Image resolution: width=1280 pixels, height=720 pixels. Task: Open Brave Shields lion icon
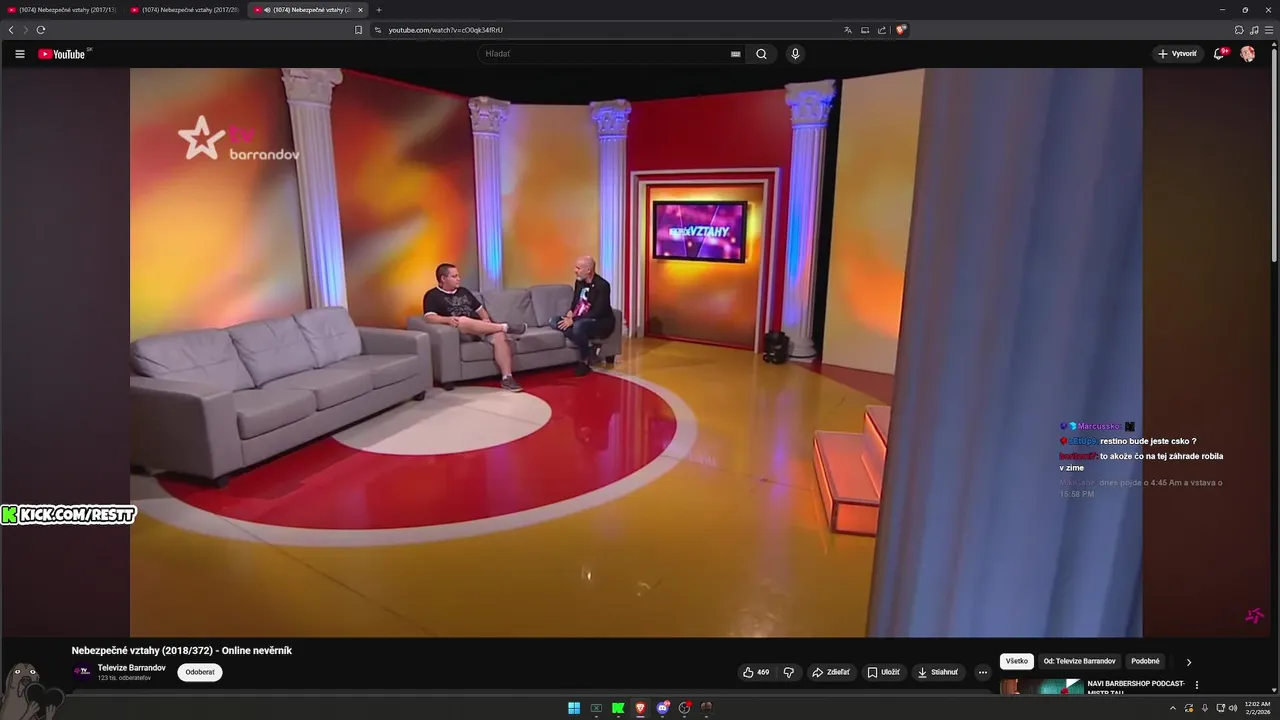901,30
